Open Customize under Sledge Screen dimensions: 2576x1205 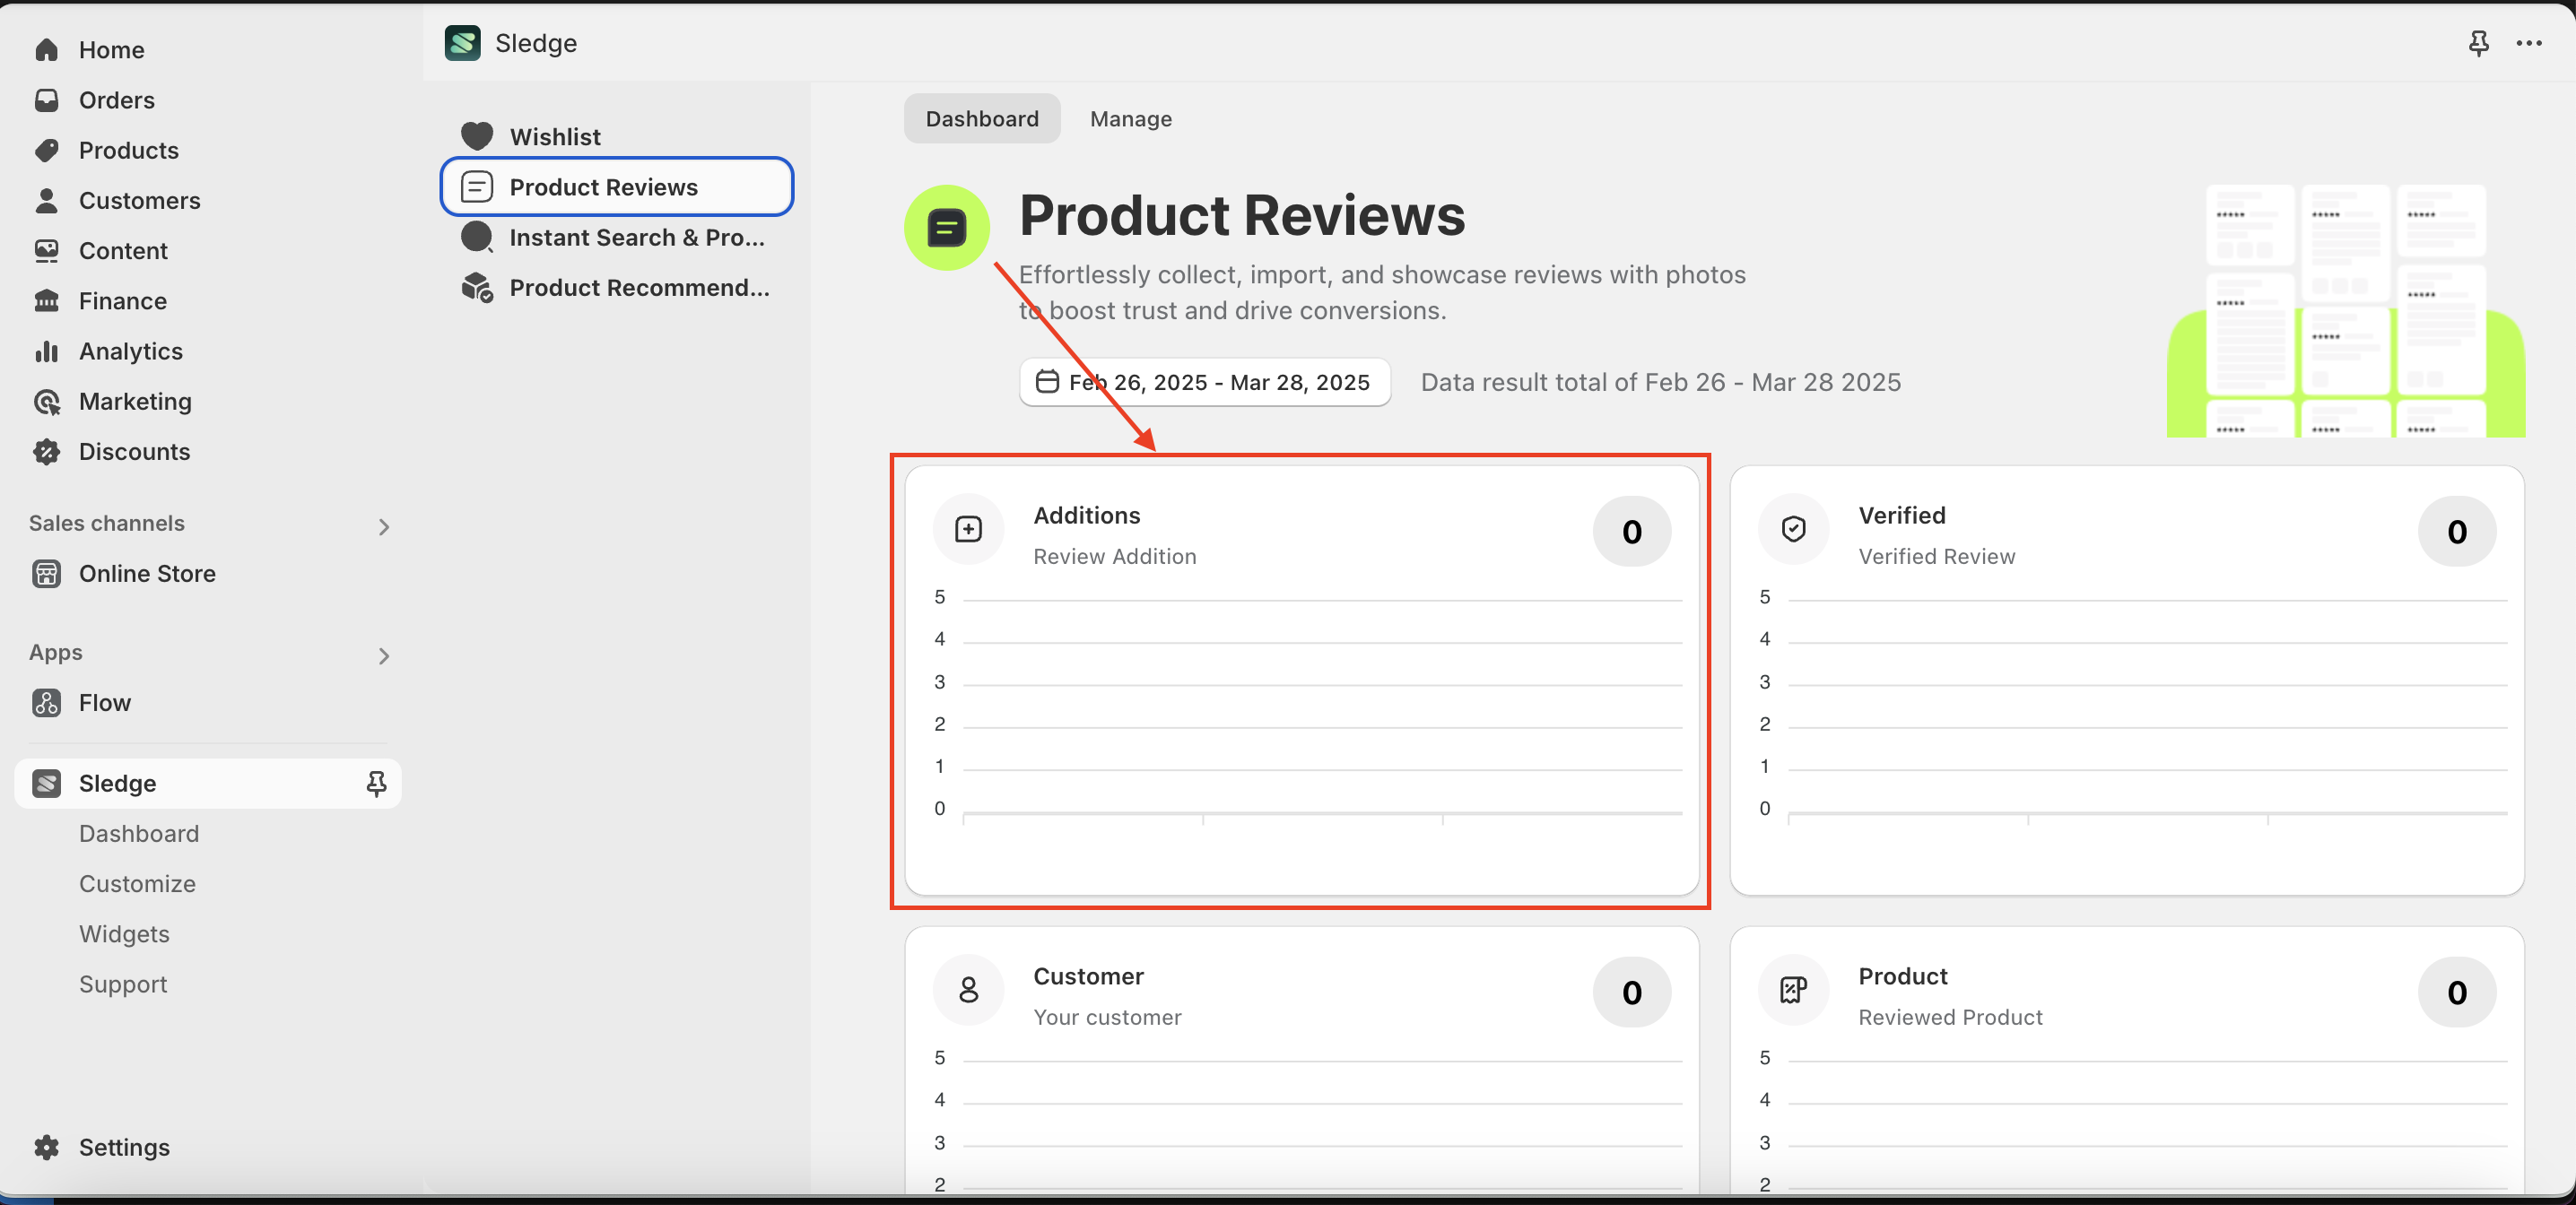click(137, 883)
